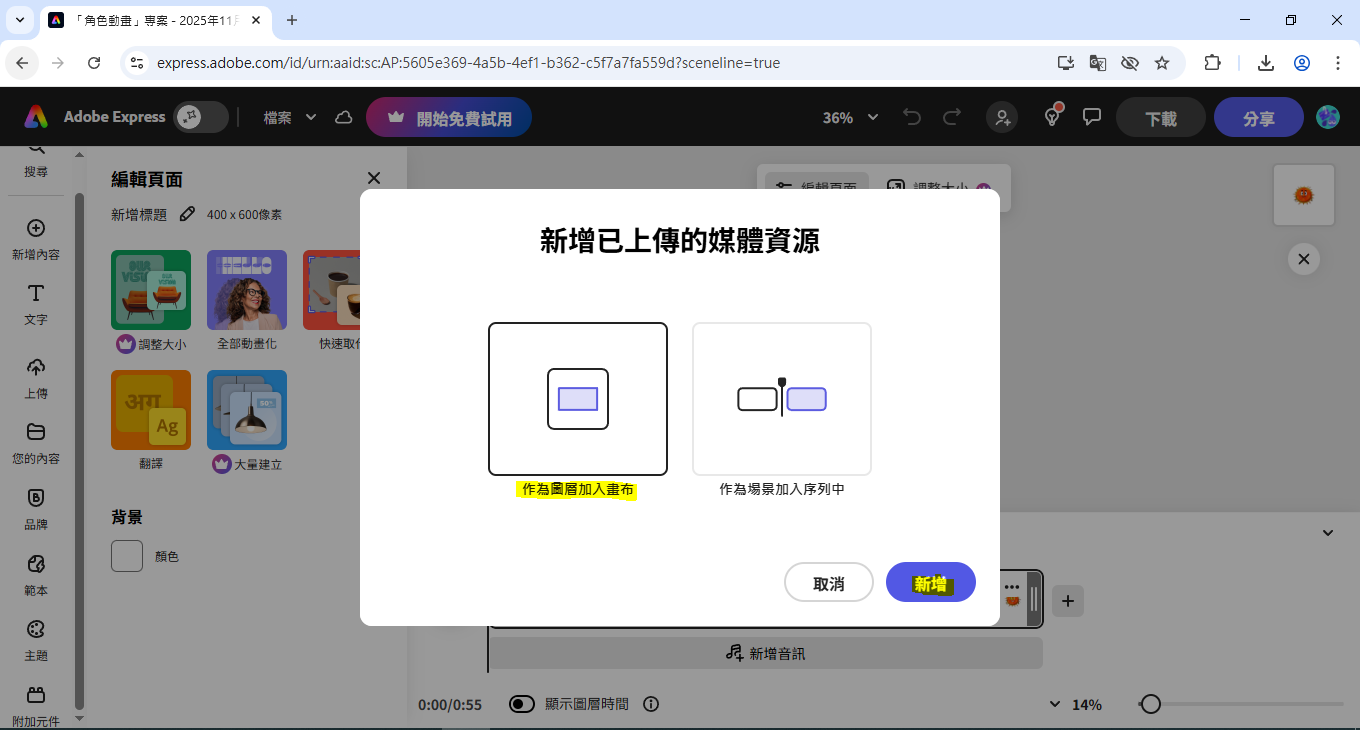Open the File menu dropdown
Viewport: 1360px width, 730px height.
tap(289, 118)
